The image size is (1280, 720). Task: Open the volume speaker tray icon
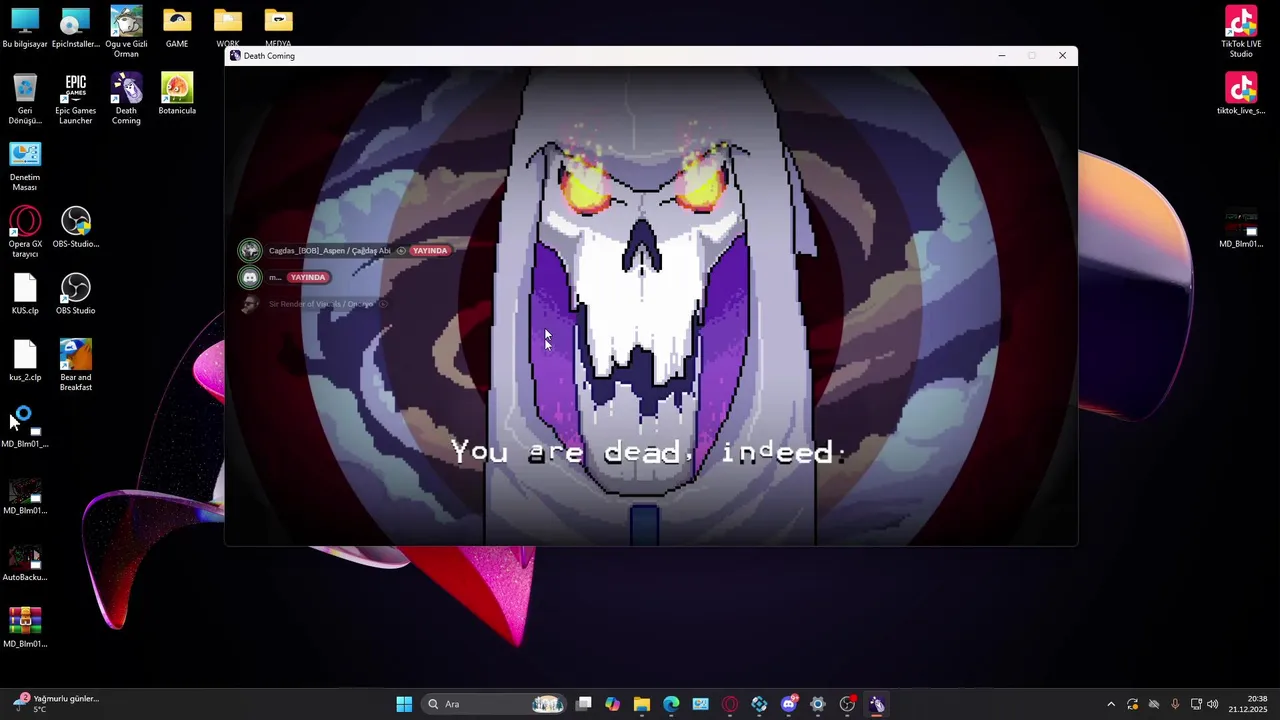tap(1212, 704)
